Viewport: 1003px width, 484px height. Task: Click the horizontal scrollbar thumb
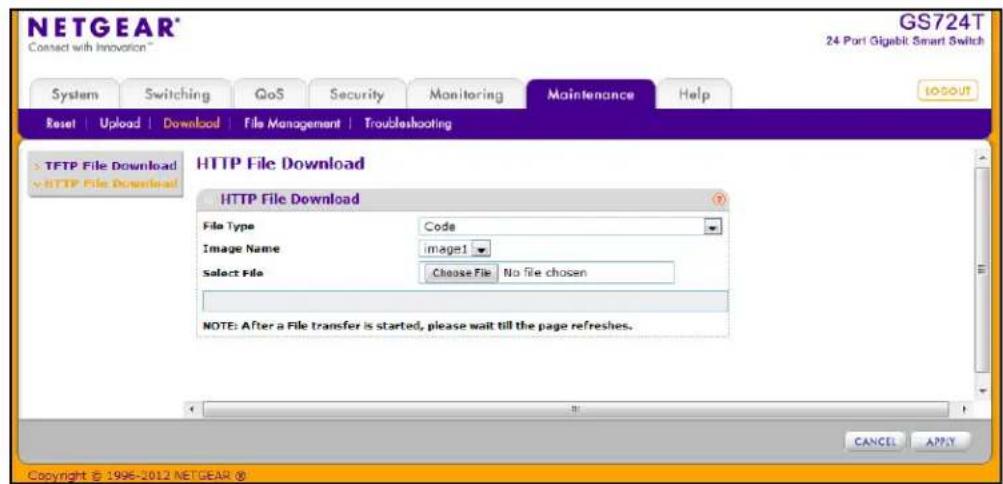click(575, 408)
